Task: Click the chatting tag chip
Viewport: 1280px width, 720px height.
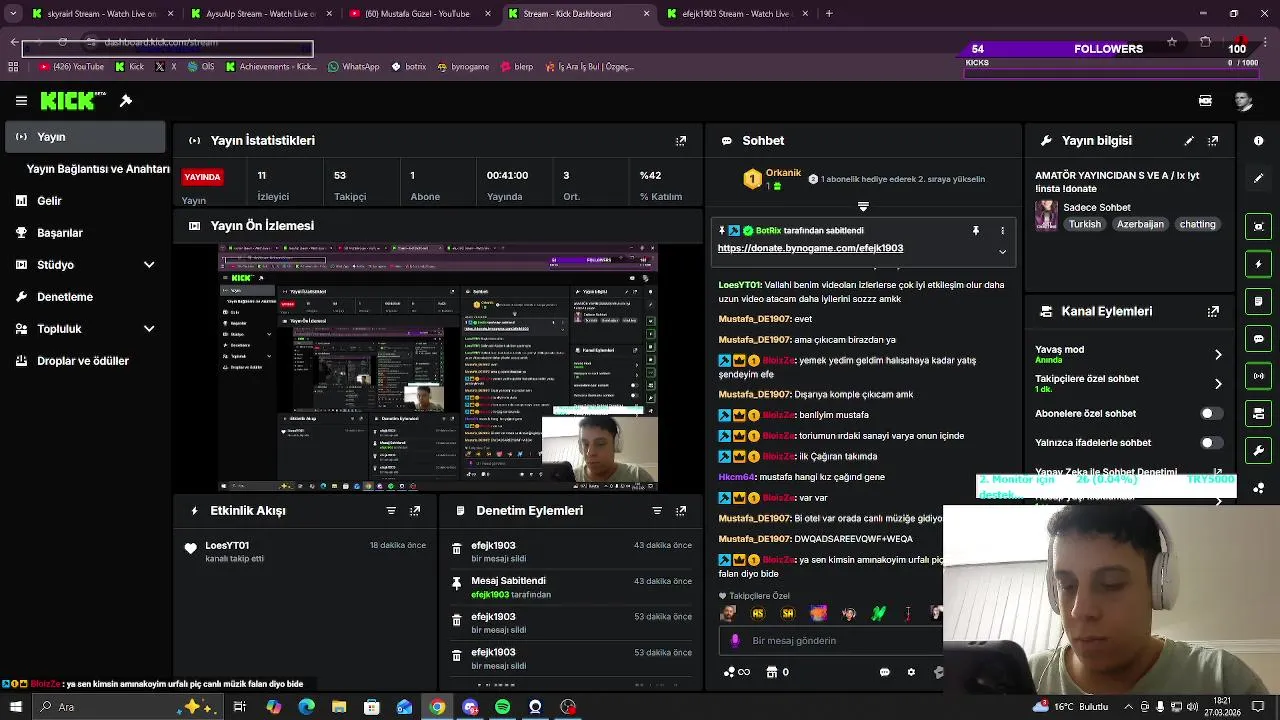Action: coord(1197,224)
